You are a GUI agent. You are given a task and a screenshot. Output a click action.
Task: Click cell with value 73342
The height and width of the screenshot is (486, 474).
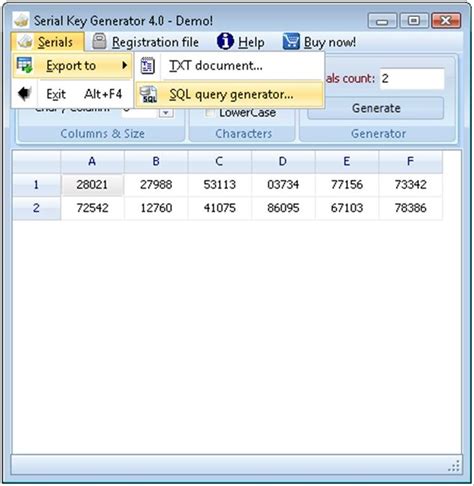coord(411,185)
